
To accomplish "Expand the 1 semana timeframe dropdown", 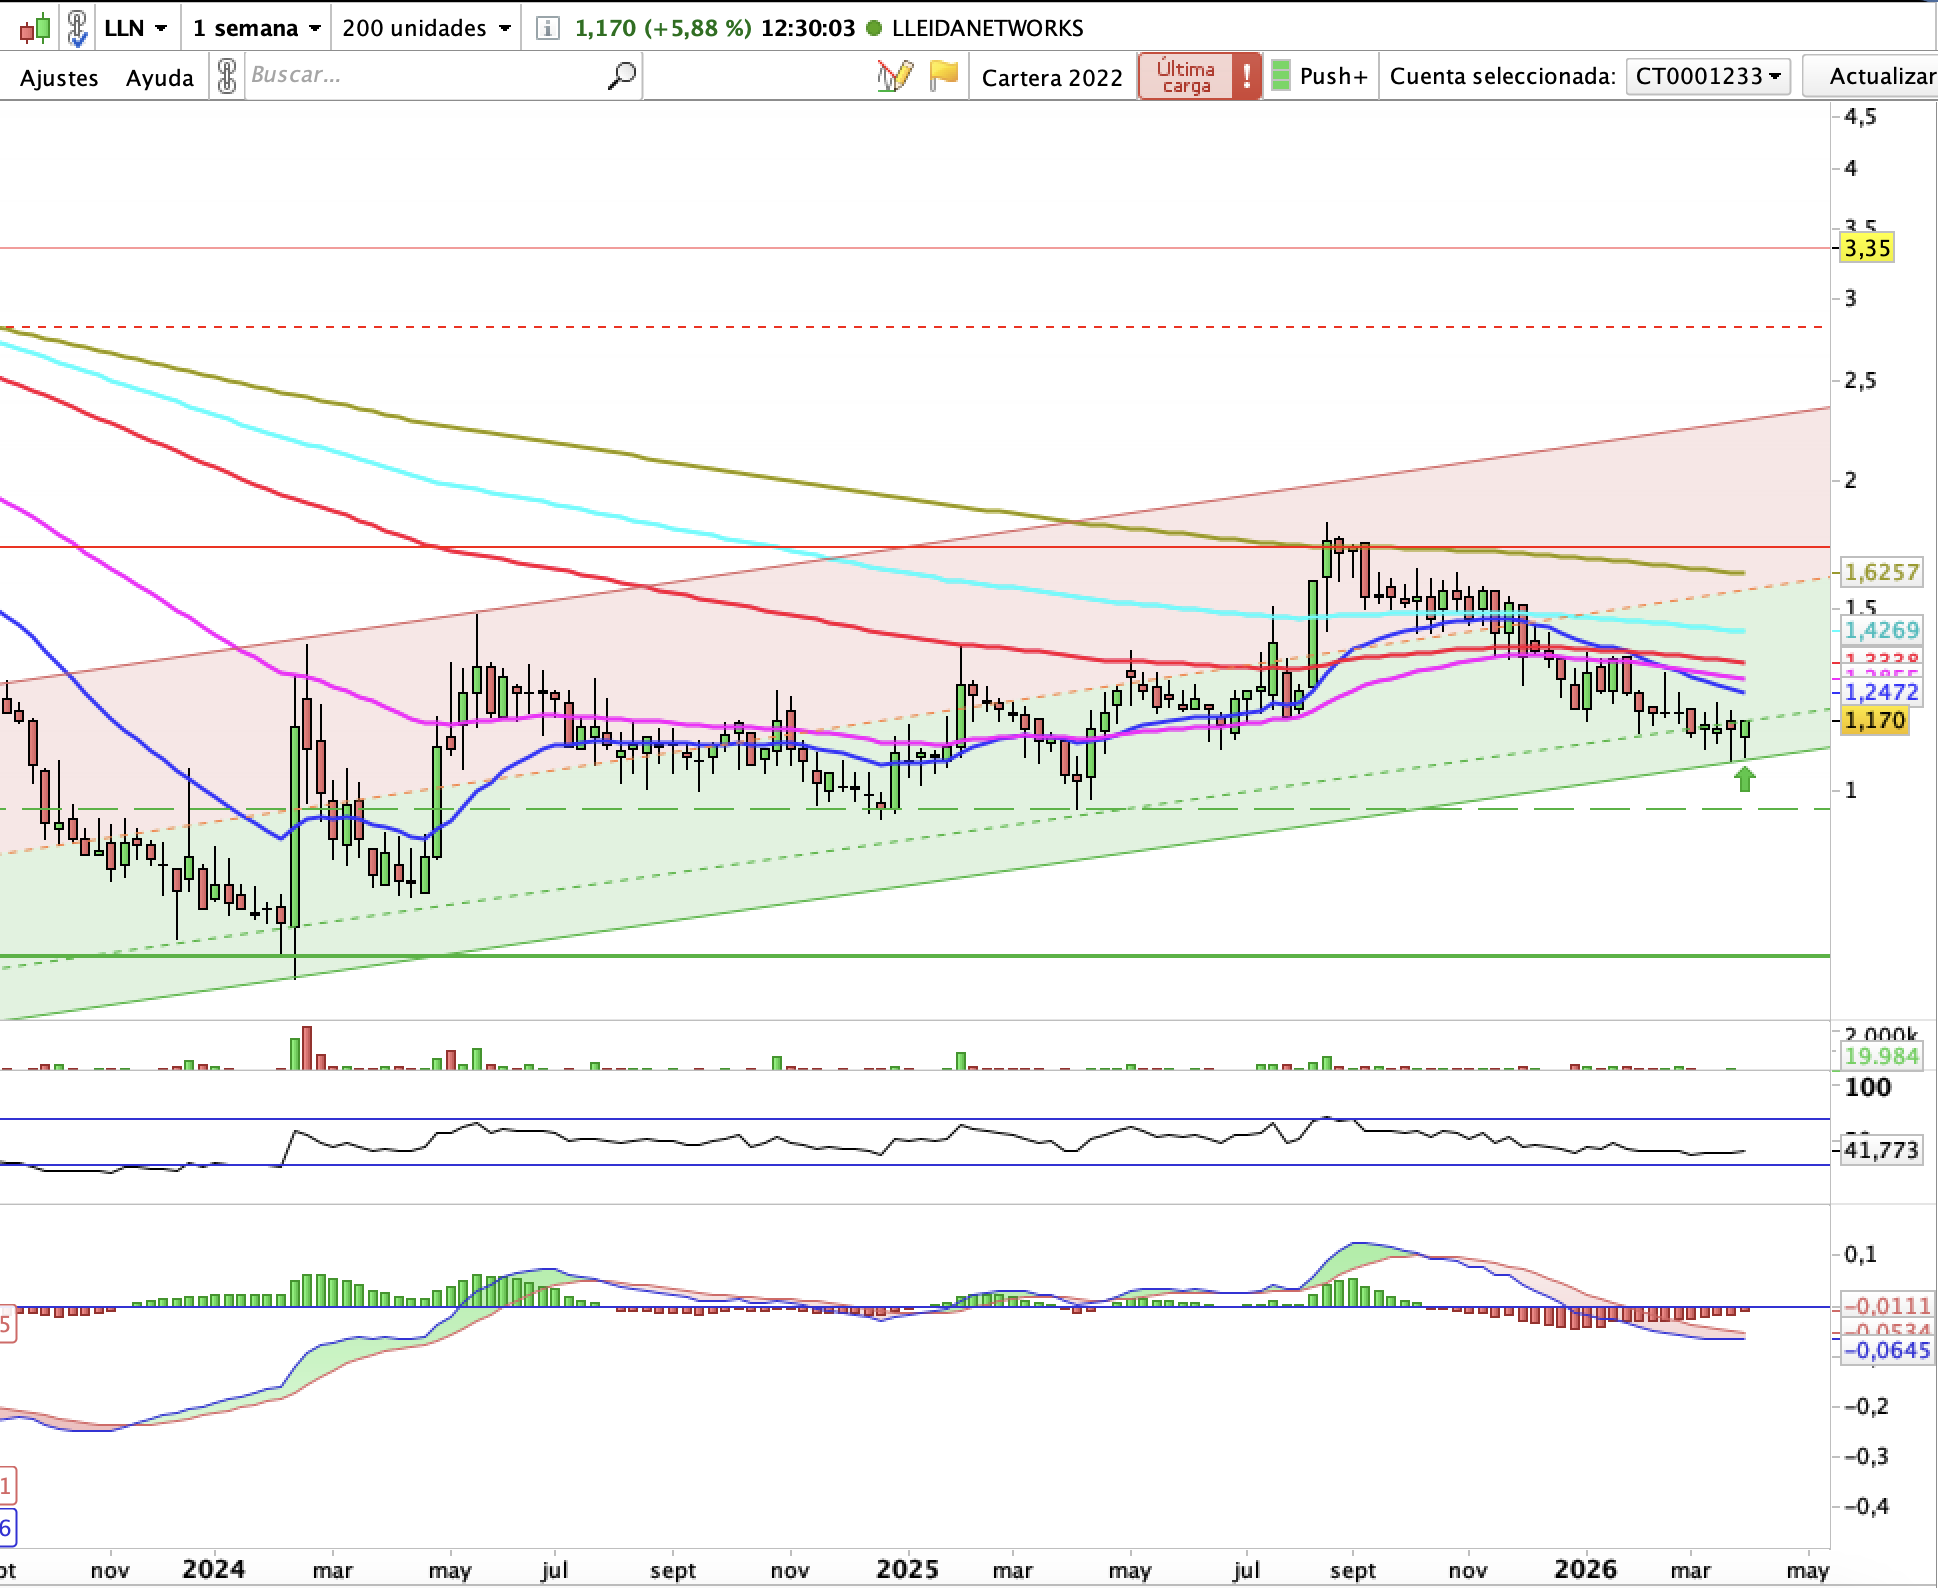I will (257, 28).
